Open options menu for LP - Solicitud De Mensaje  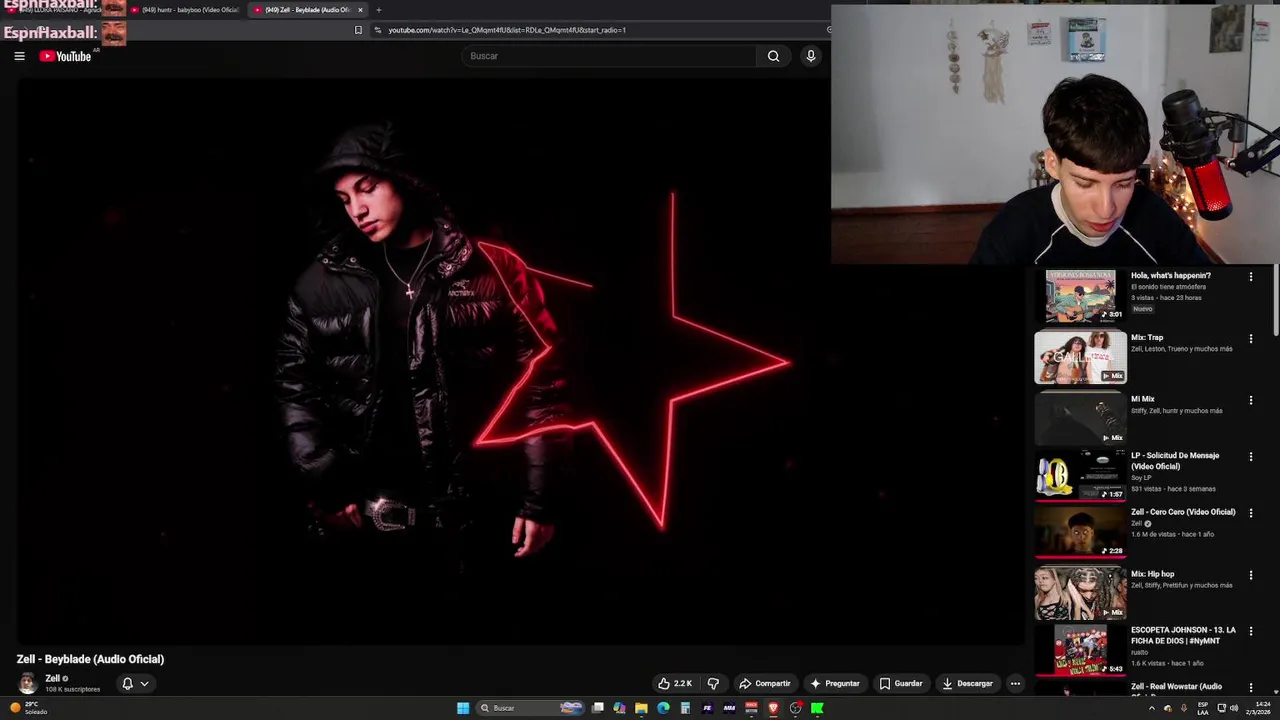tap(1250, 457)
